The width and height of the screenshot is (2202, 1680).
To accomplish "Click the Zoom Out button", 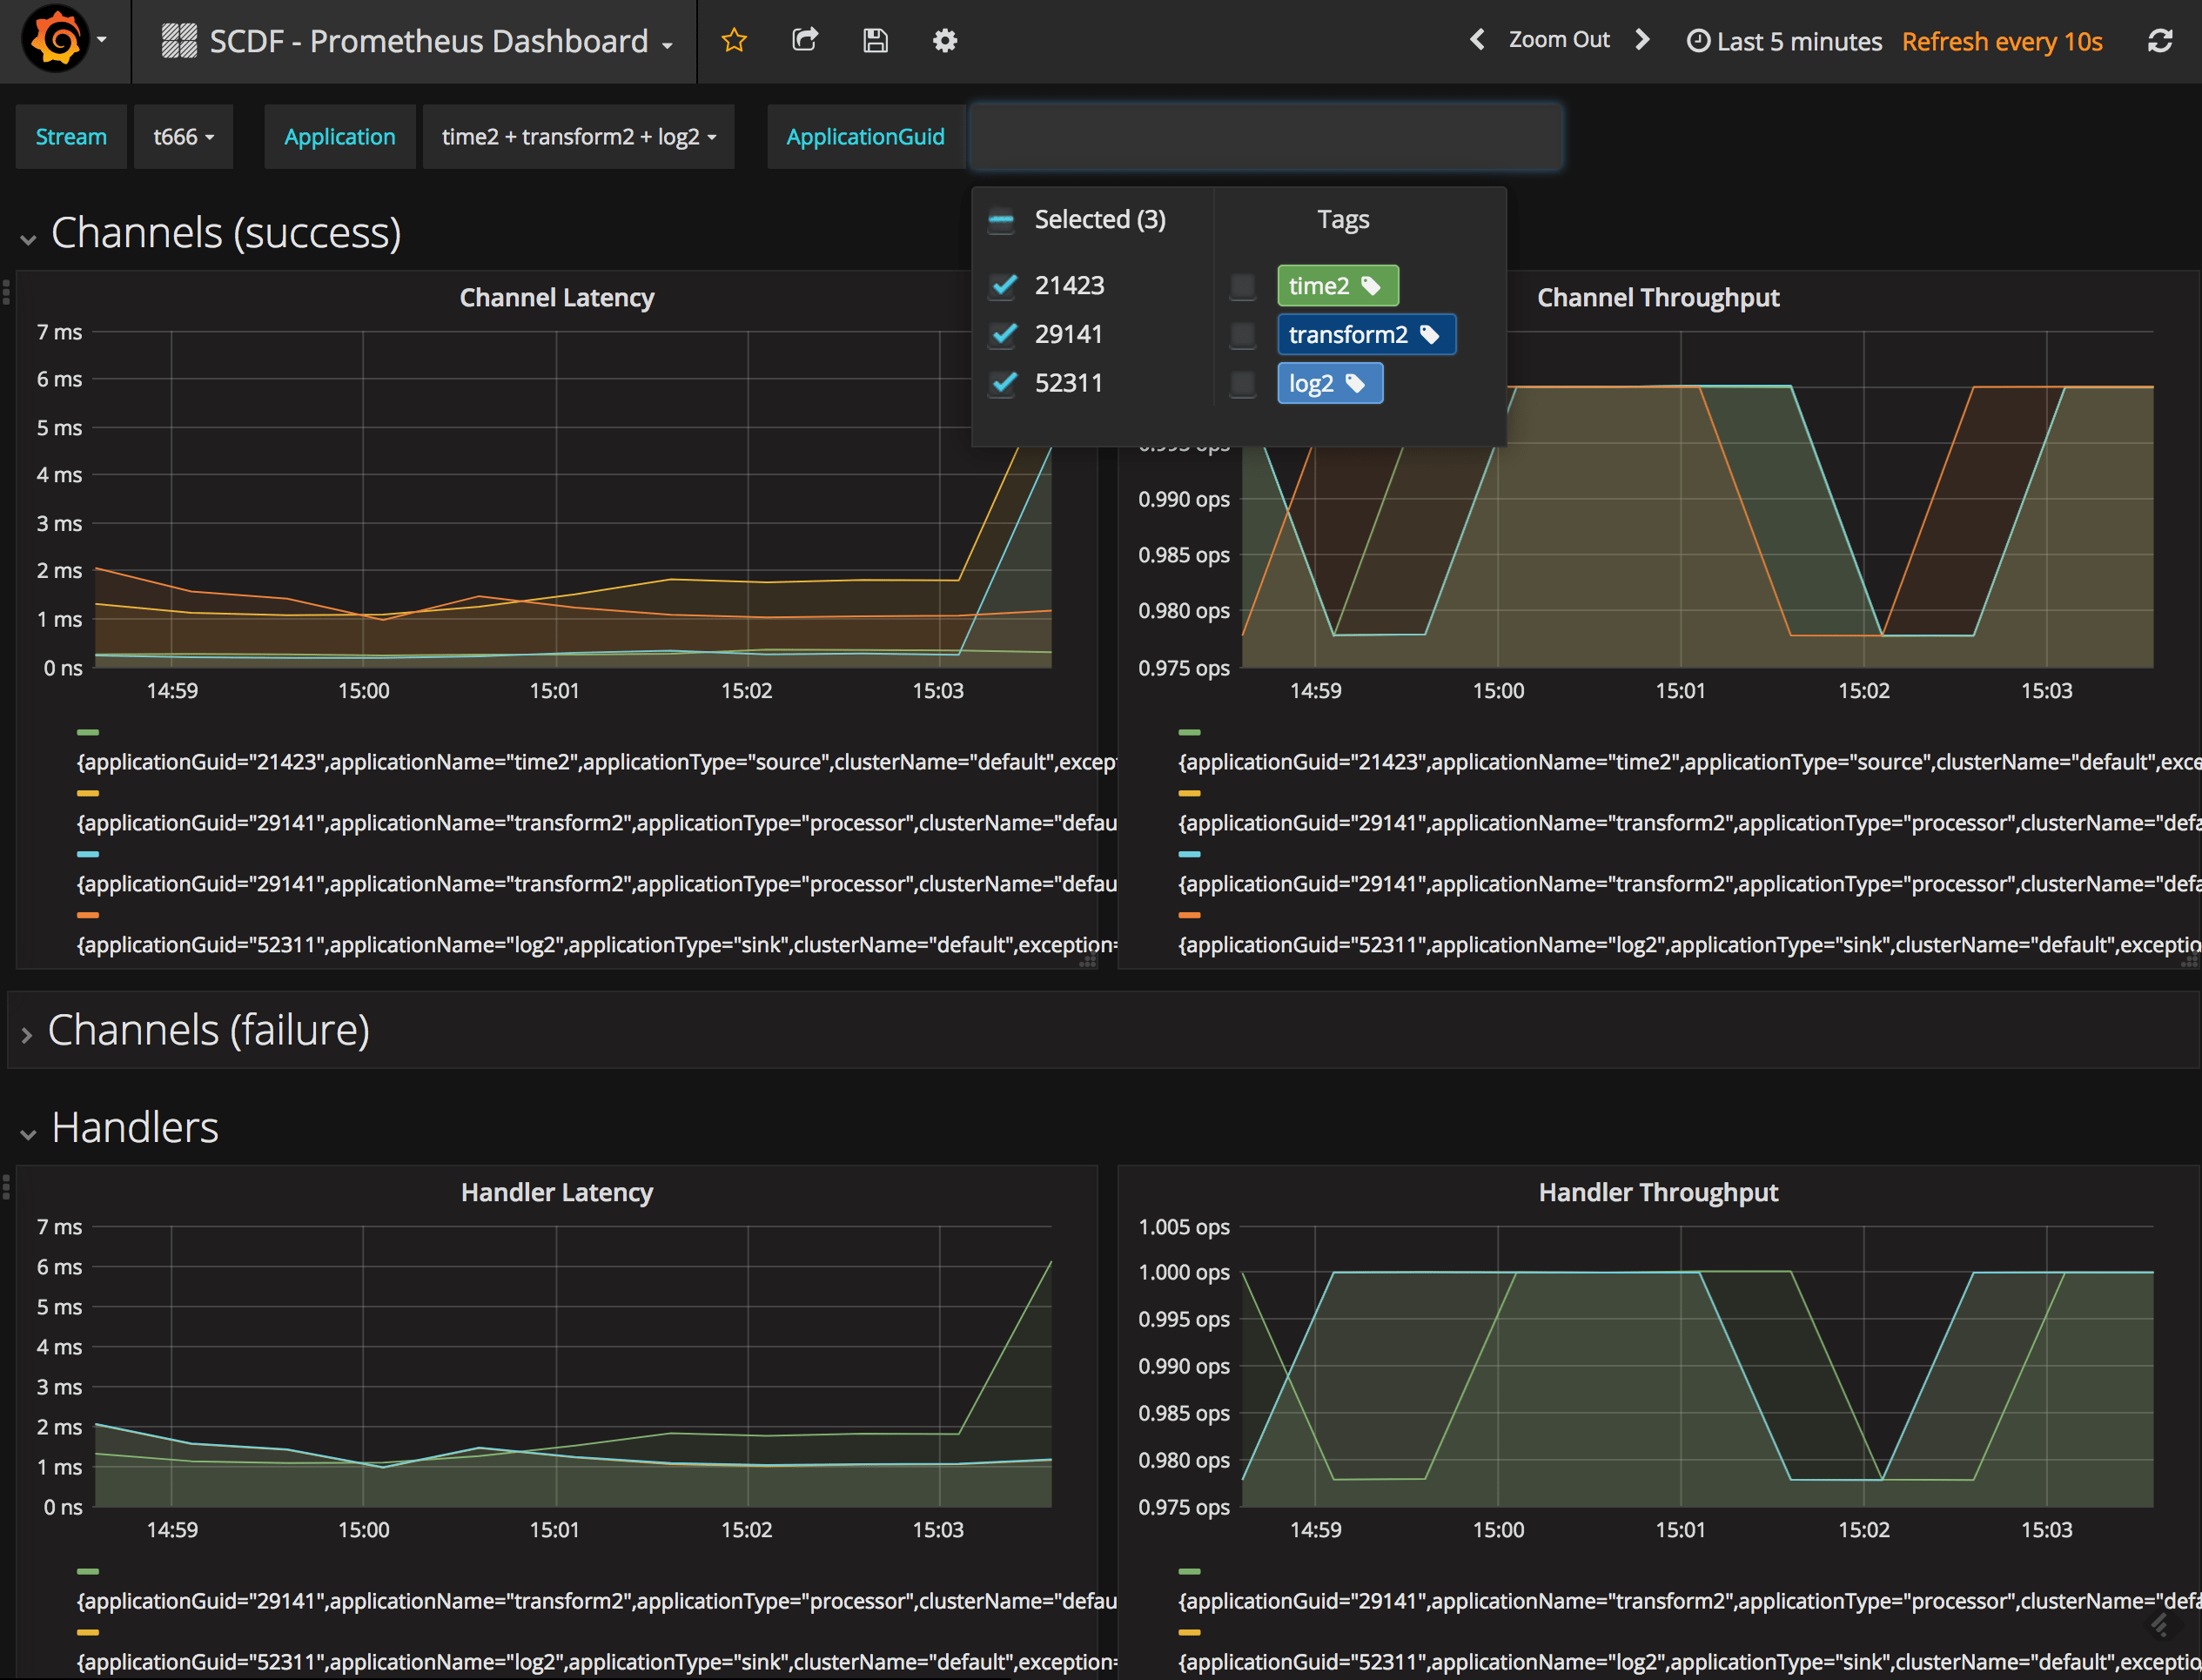I will coord(1559,40).
